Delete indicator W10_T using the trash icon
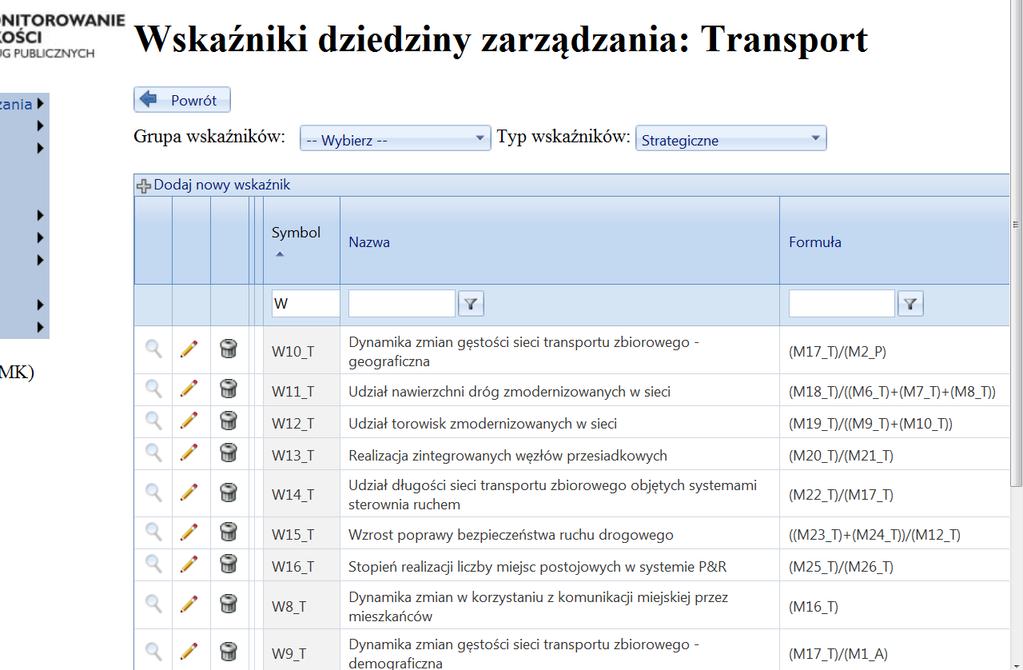 point(228,348)
